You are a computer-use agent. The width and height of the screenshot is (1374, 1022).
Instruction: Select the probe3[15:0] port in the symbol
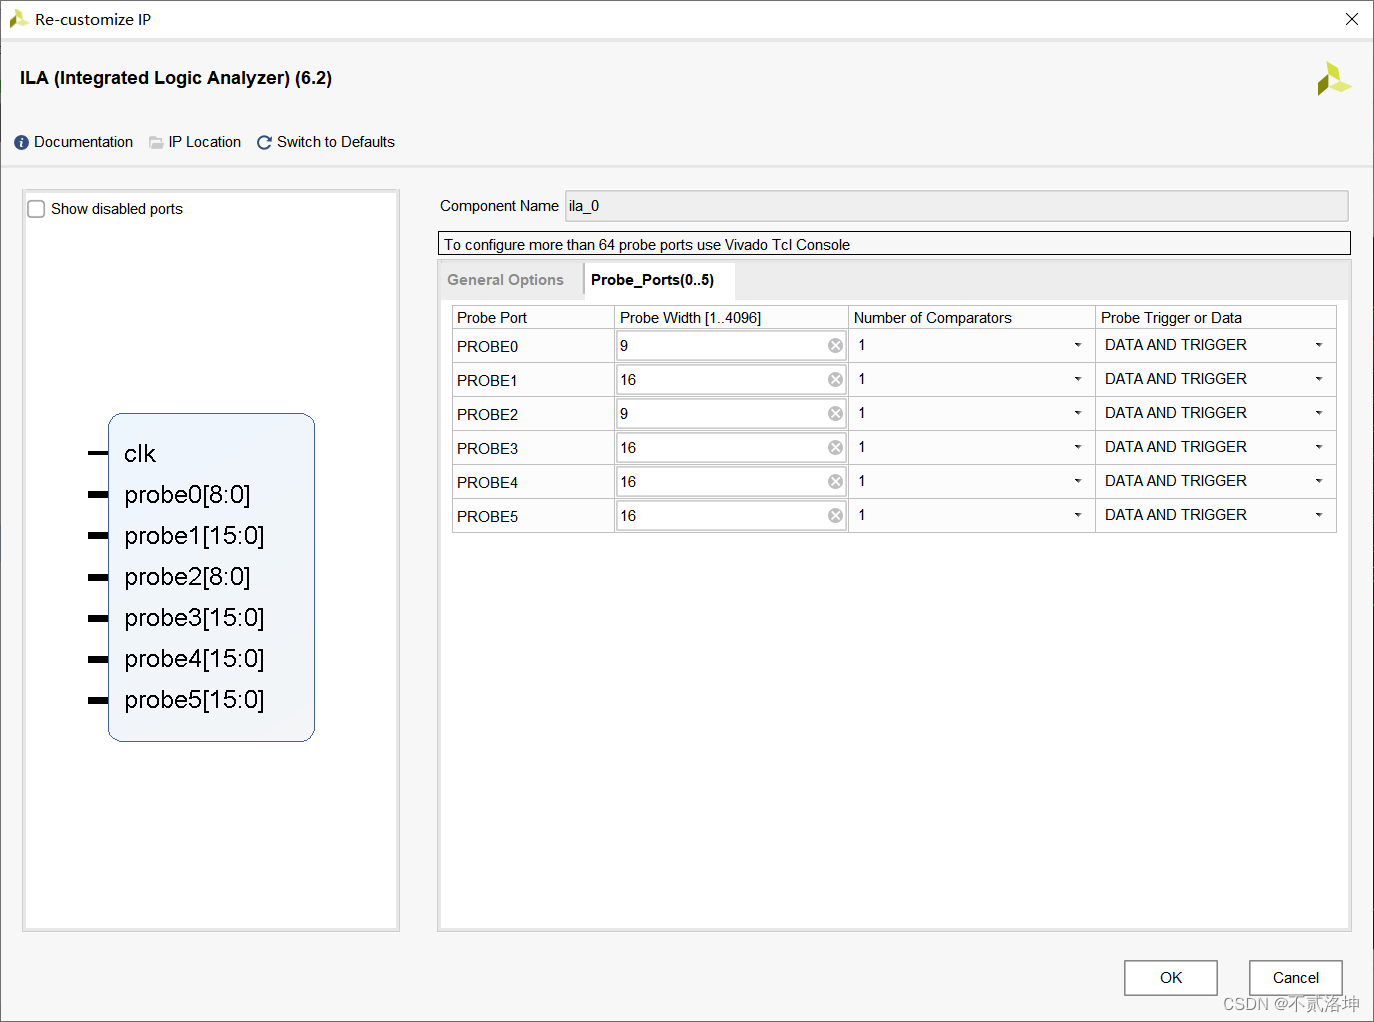click(x=194, y=618)
